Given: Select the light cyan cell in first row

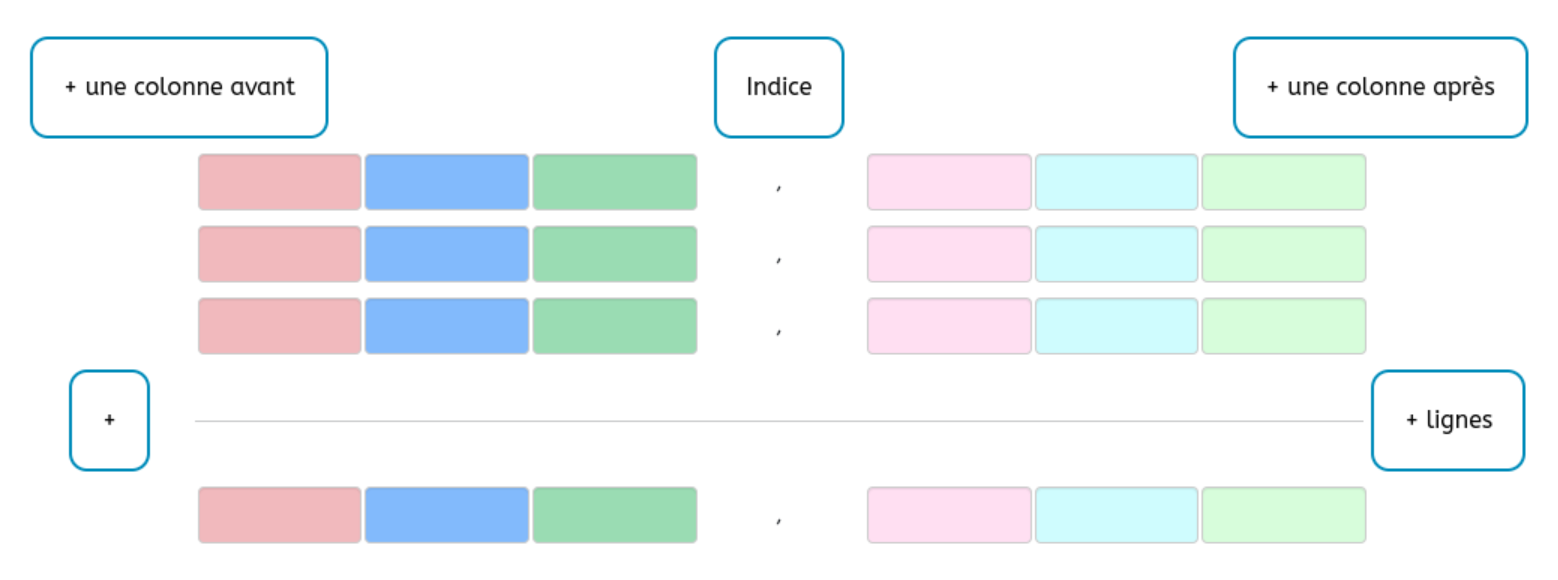Looking at the screenshot, I should click(1116, 182).
